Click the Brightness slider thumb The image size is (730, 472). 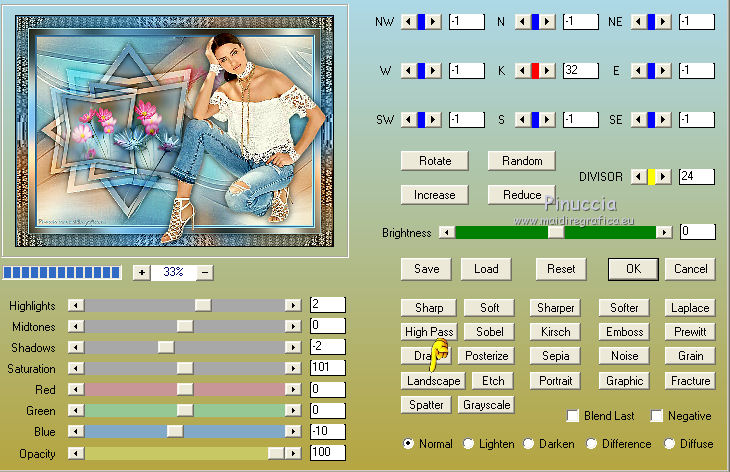pyautogui.click(x=556, y=232)
